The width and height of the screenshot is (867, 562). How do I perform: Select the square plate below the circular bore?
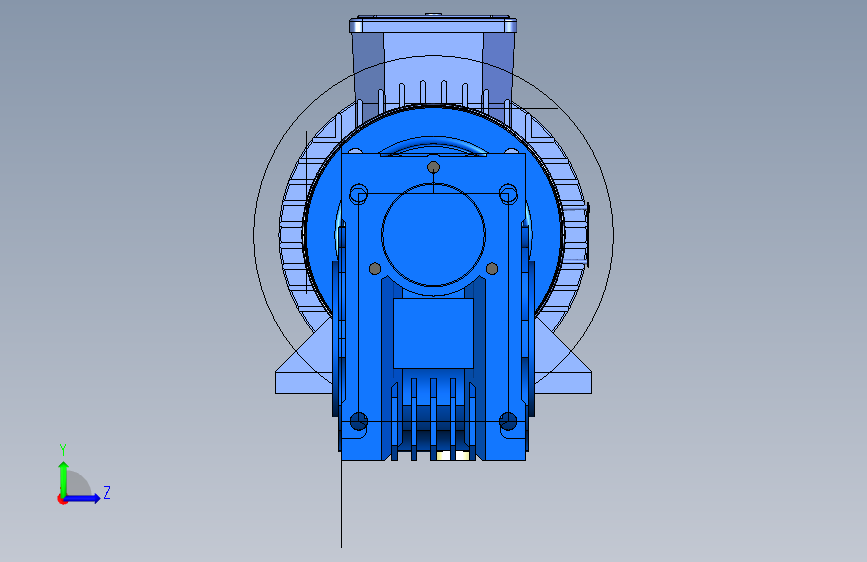click(x=434, y=334)
